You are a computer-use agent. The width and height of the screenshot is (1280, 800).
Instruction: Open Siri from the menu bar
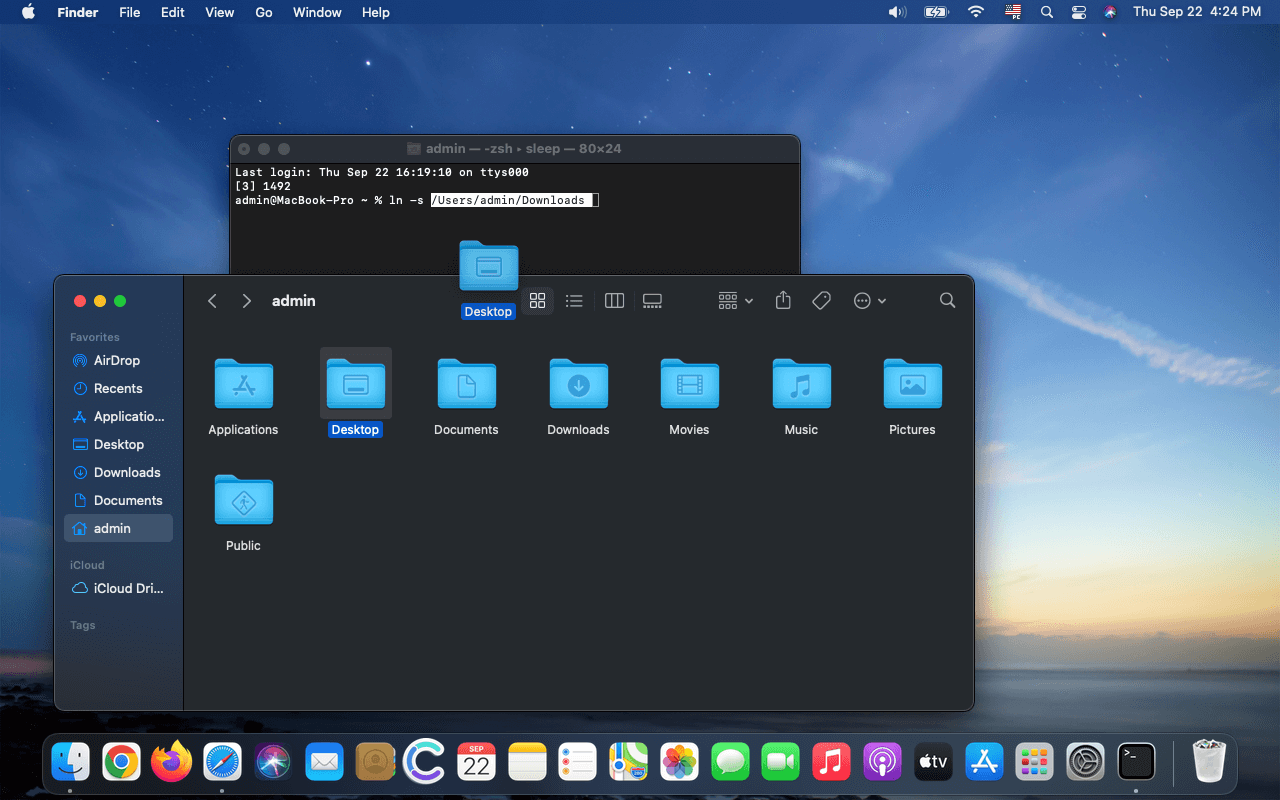click(x=1110, y=12)
